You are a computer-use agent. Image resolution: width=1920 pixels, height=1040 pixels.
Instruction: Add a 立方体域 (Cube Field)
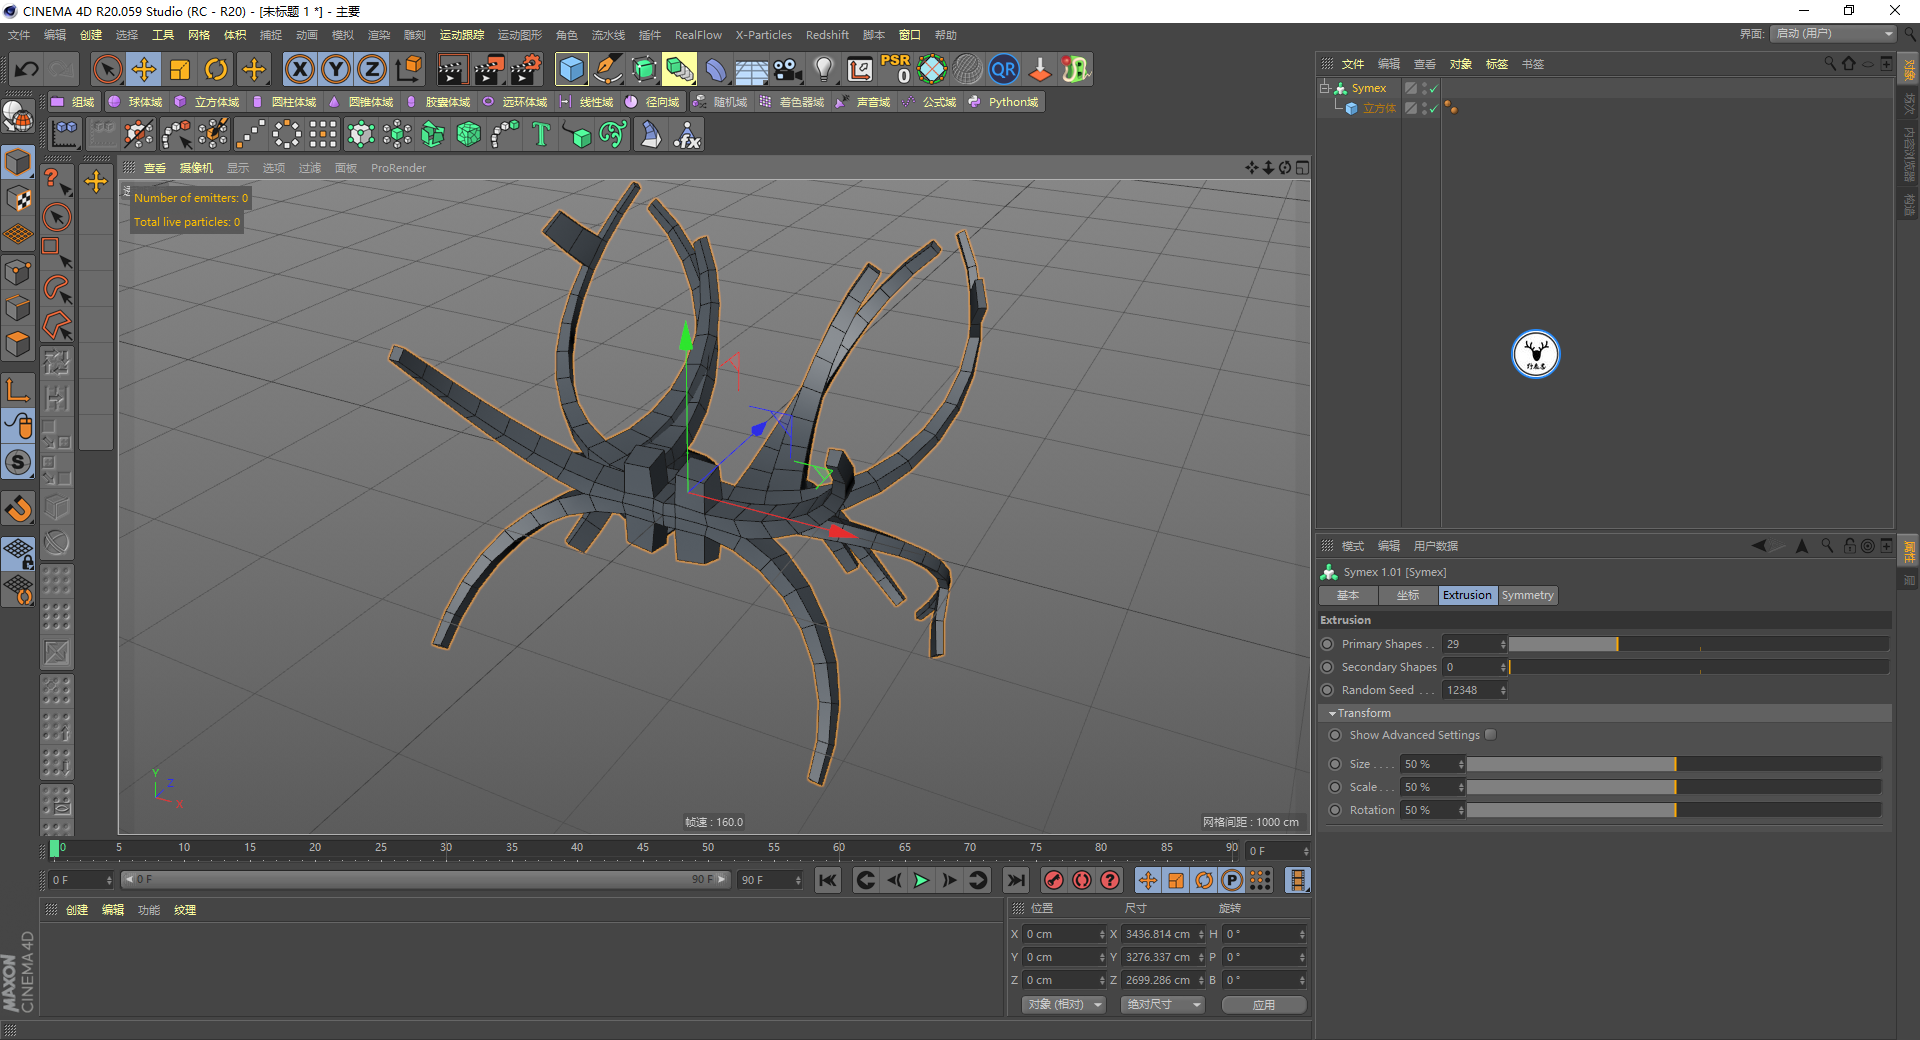pyautogui.click(x=207, y=102)
